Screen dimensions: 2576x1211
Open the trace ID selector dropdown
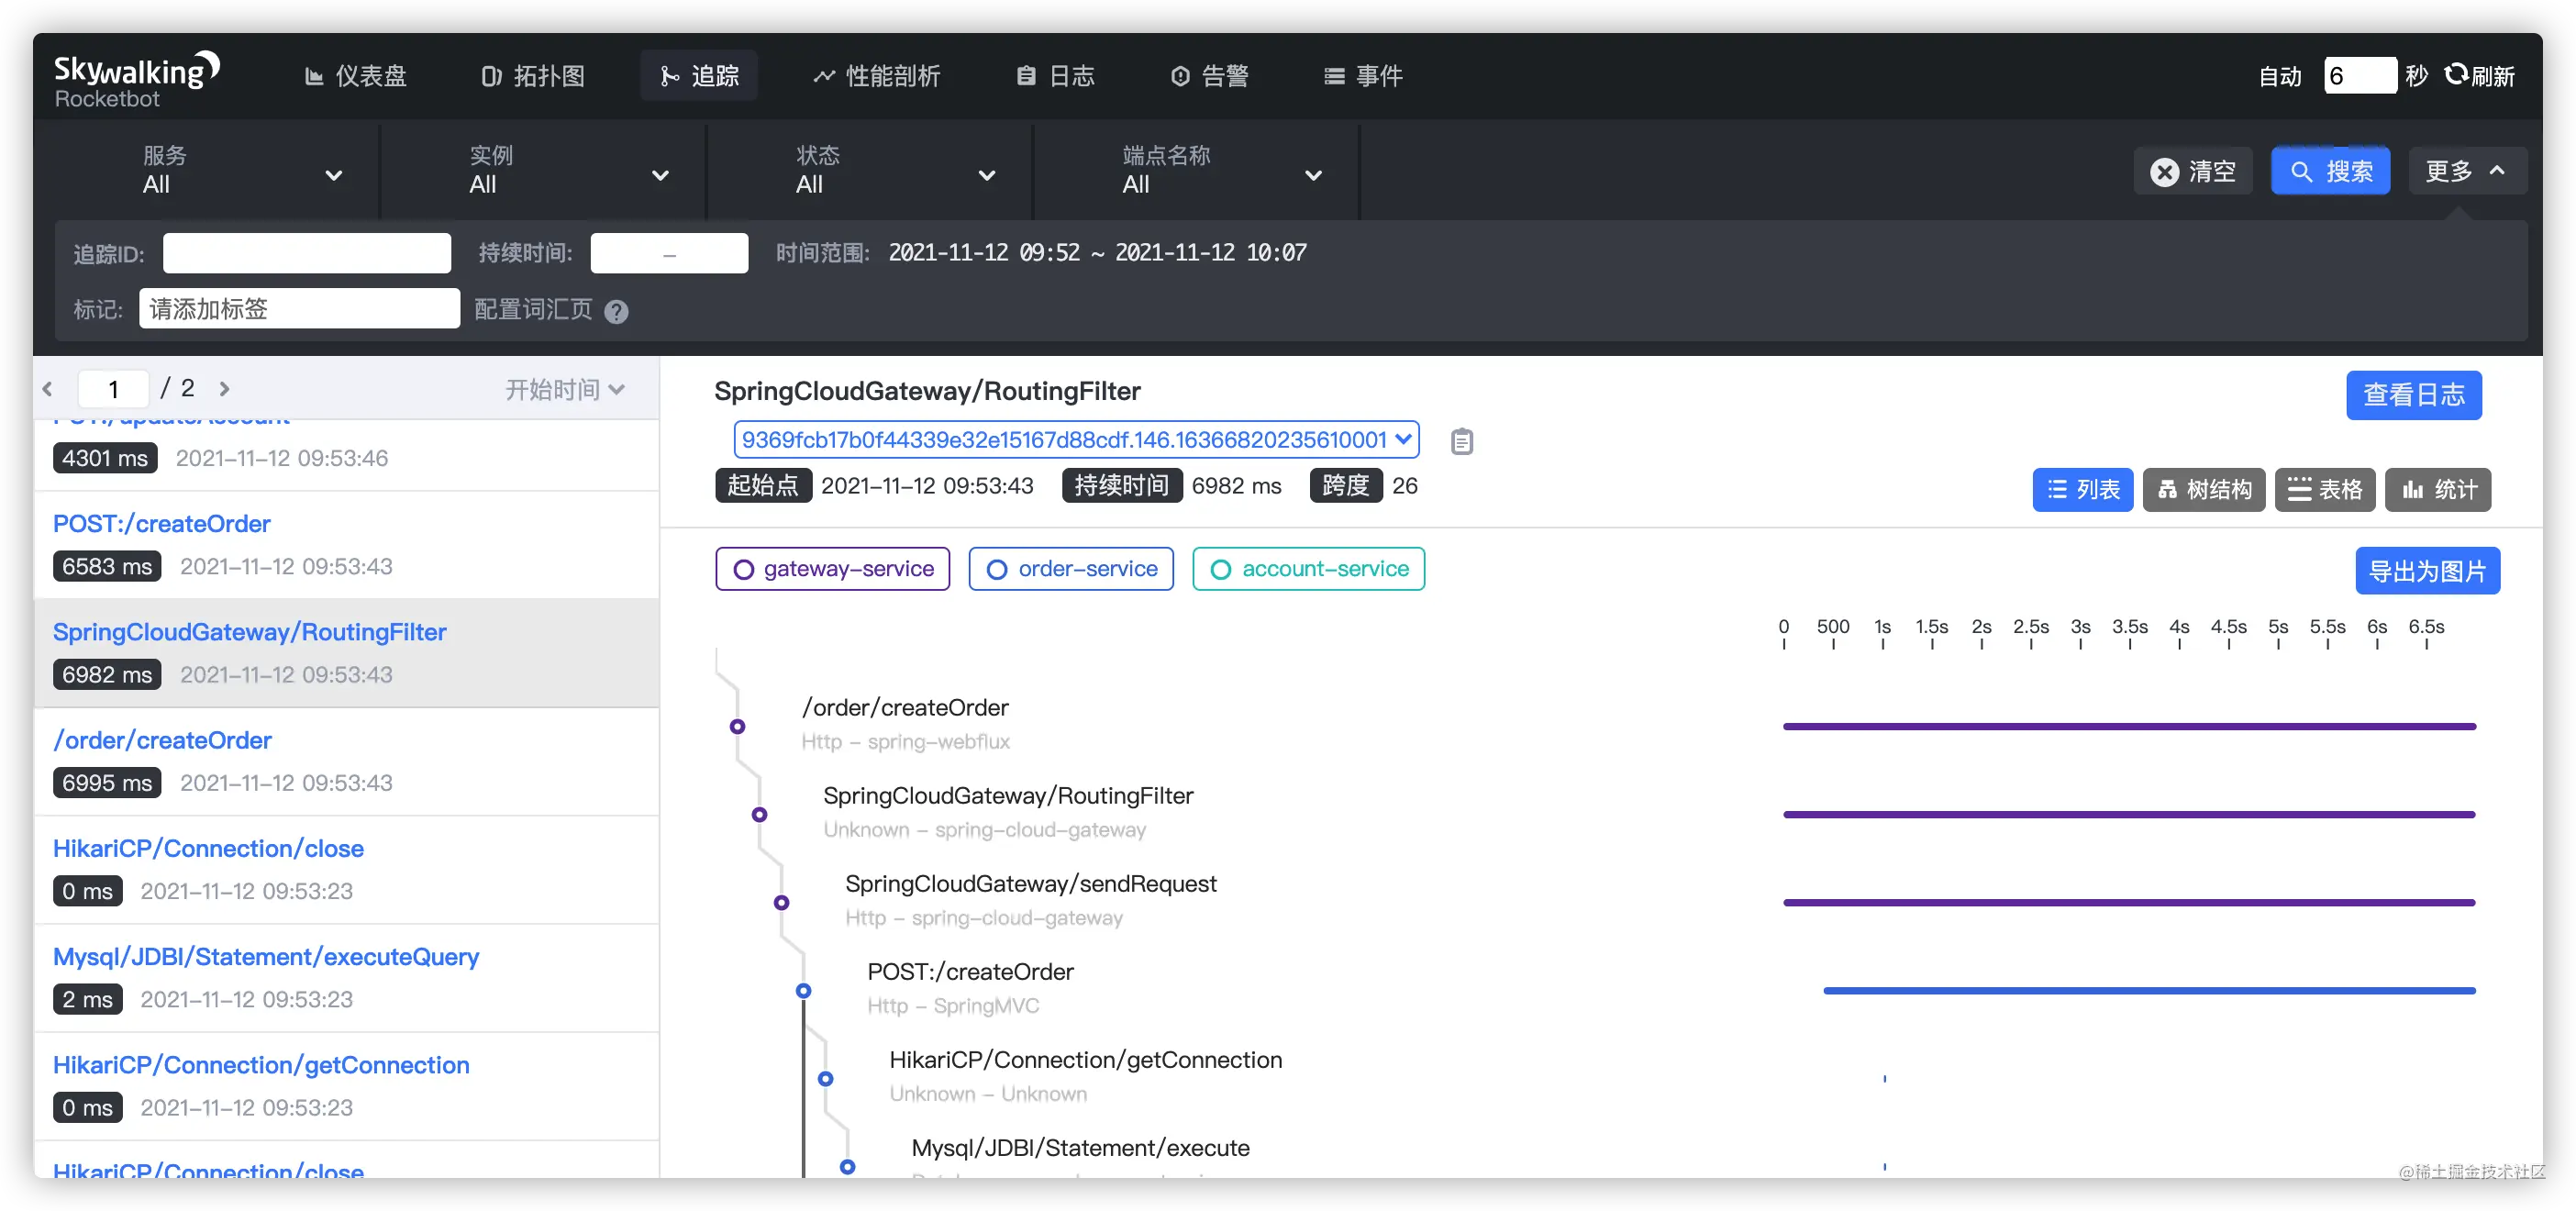click(1076, 440)
